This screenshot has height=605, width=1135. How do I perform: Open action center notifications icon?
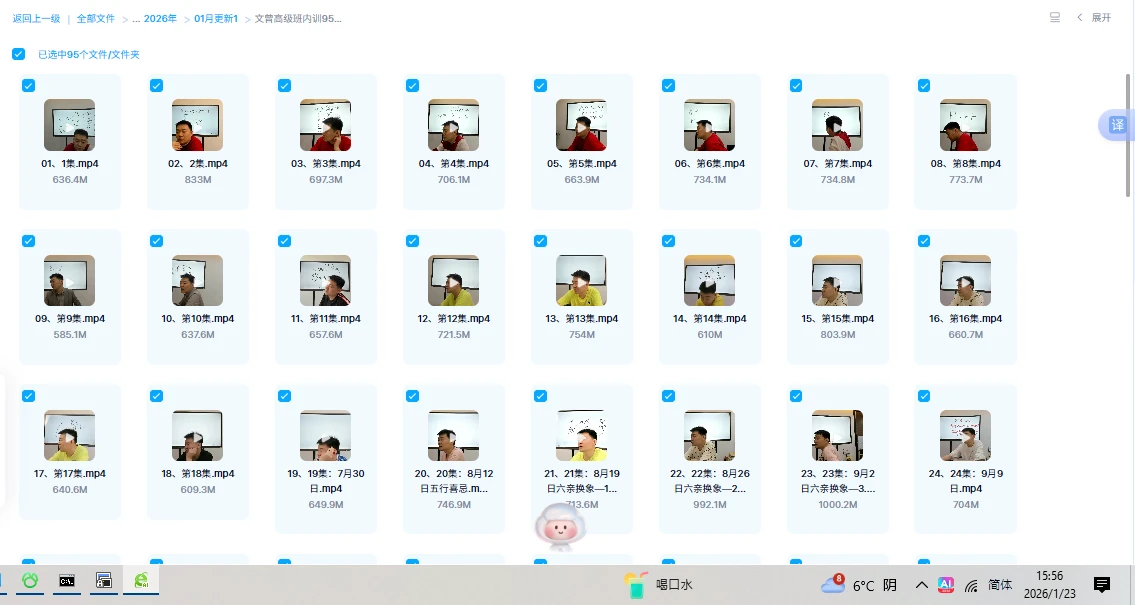coord(1102,584)
